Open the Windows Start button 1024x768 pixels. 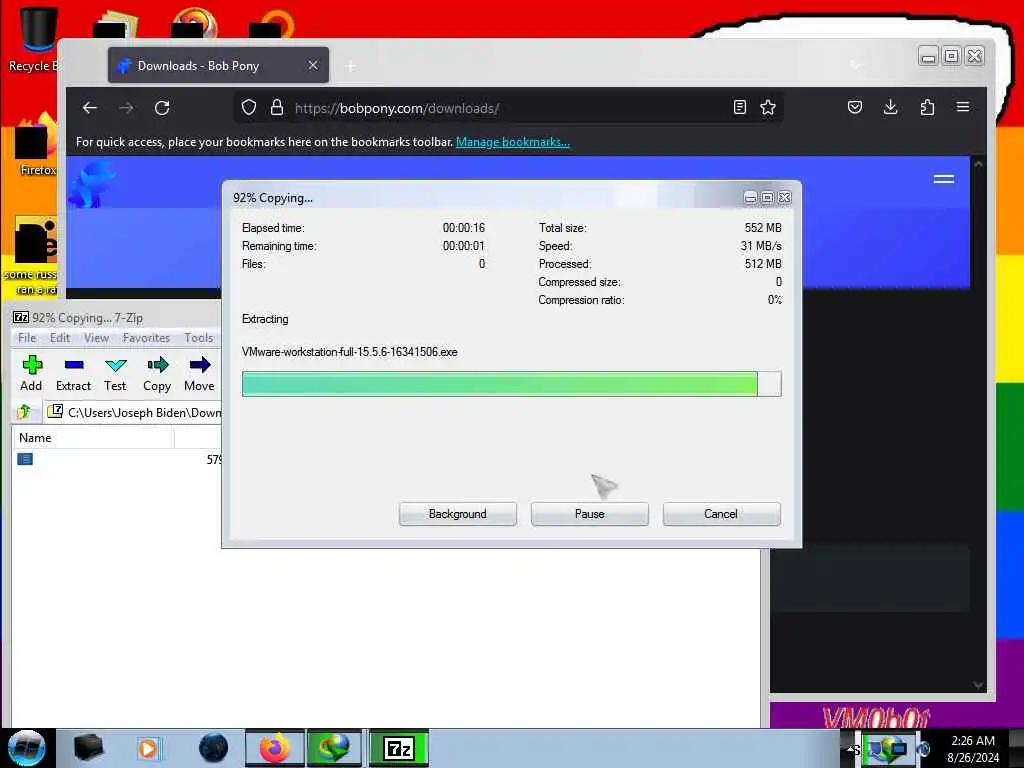[x=26, y=748]
